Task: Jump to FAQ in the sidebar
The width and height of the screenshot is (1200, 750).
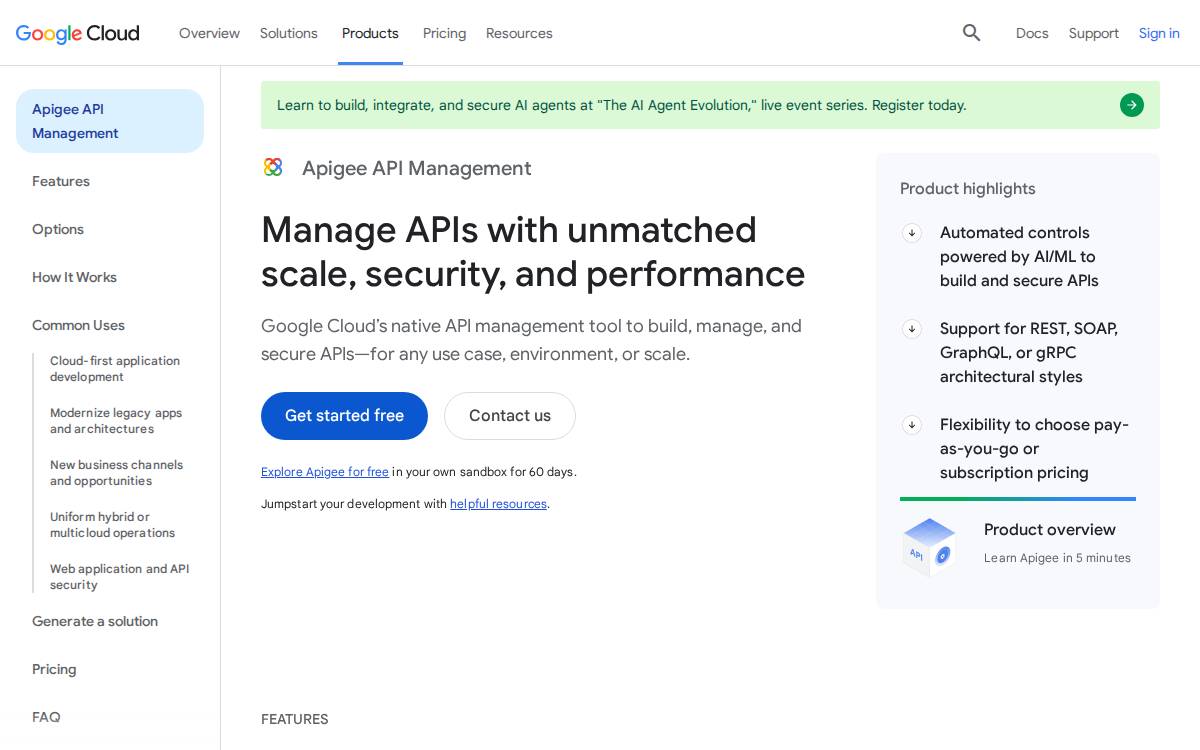Action: point(46,717)
